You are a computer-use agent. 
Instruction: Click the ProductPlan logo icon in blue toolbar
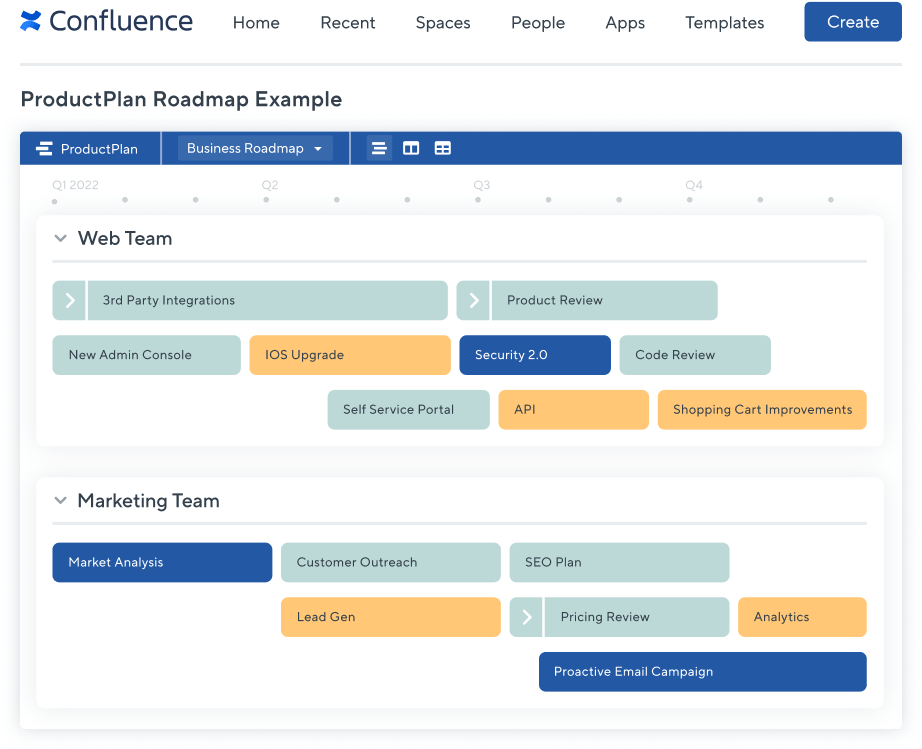(44, 149)
